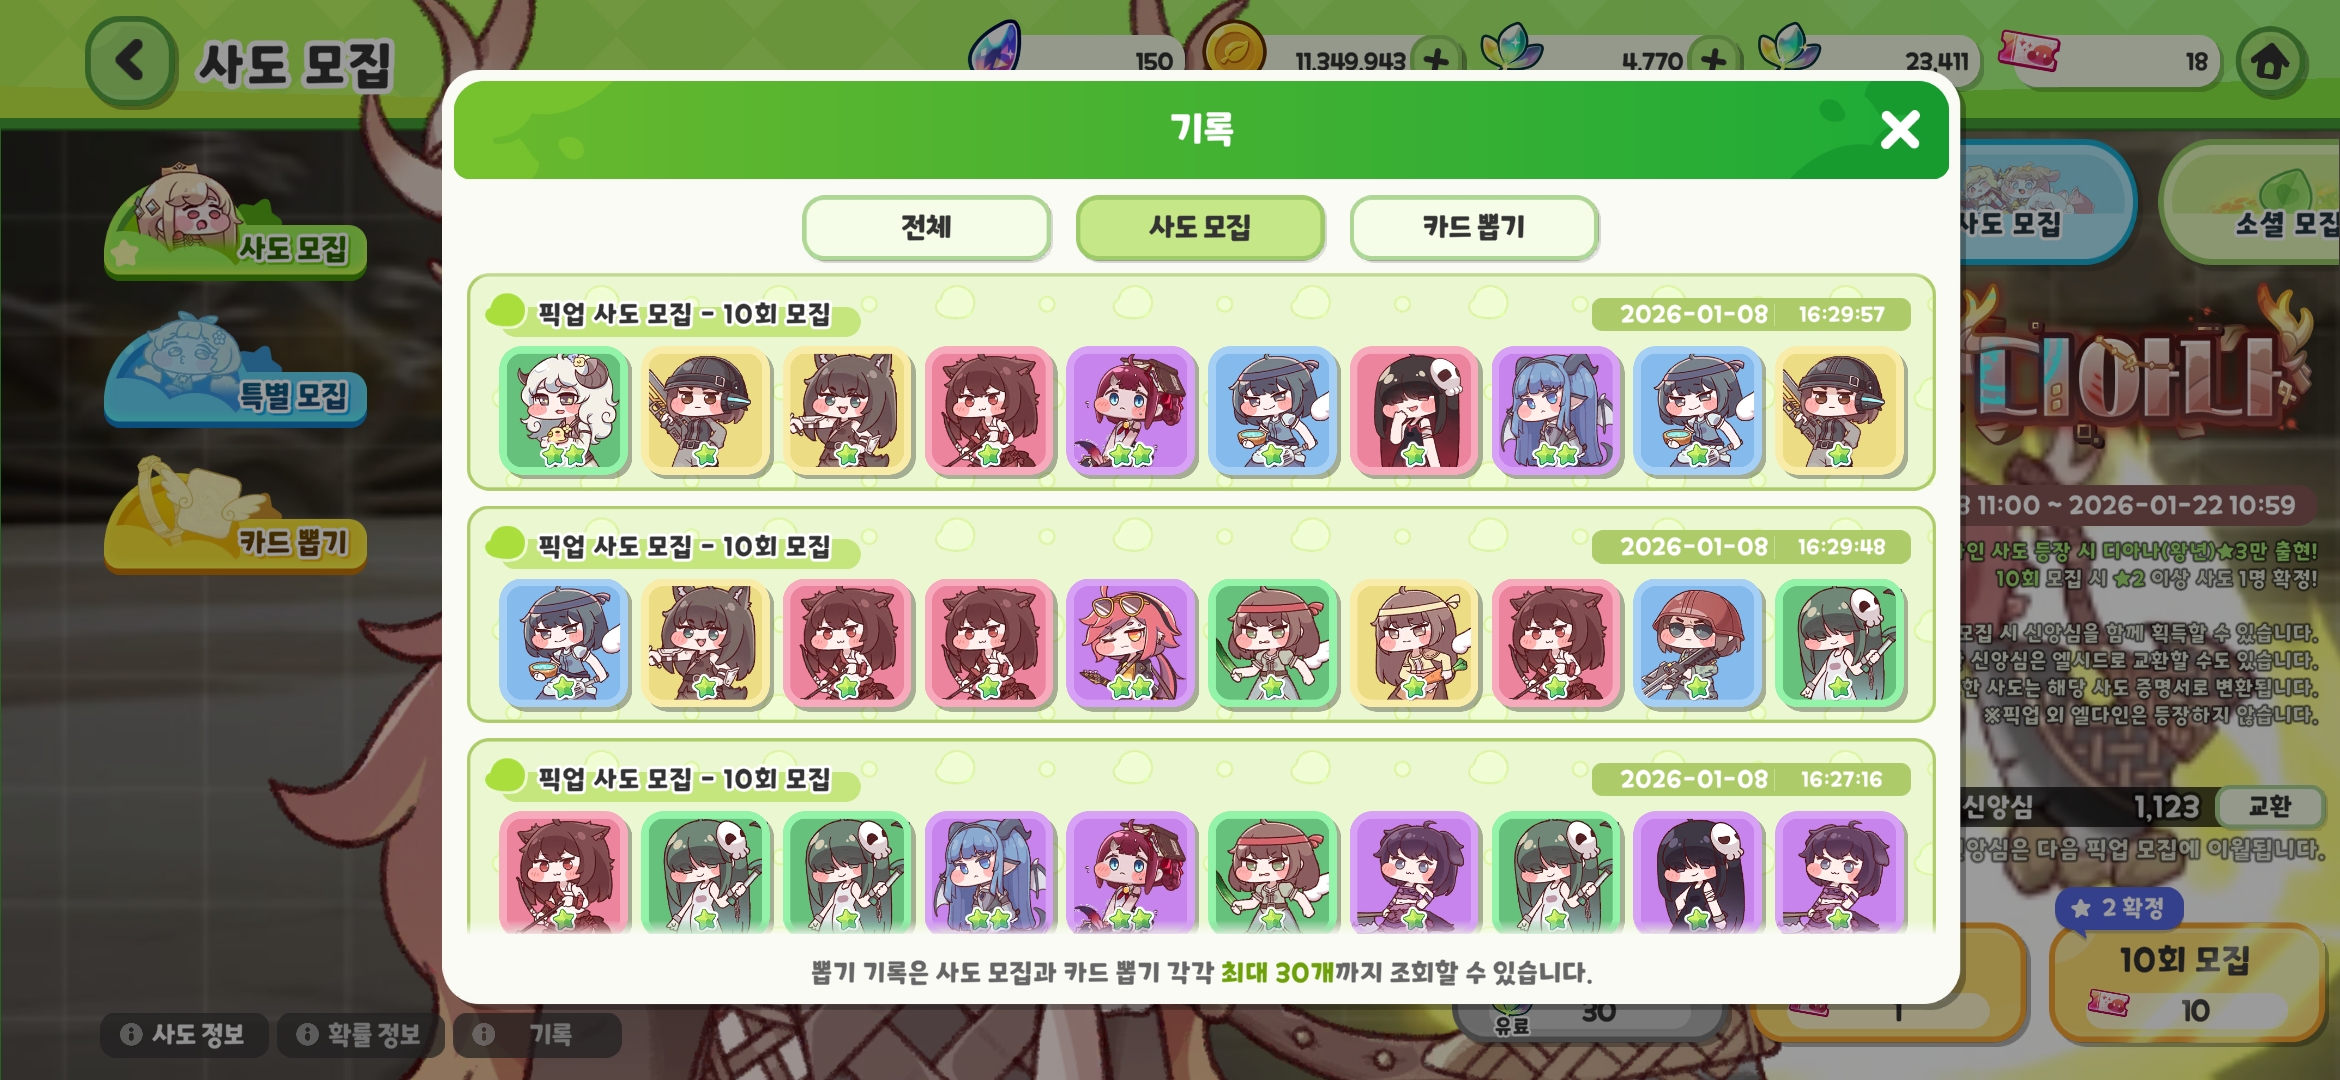Go back with the arrow button
The image size is (2340, 1080).
131,62
